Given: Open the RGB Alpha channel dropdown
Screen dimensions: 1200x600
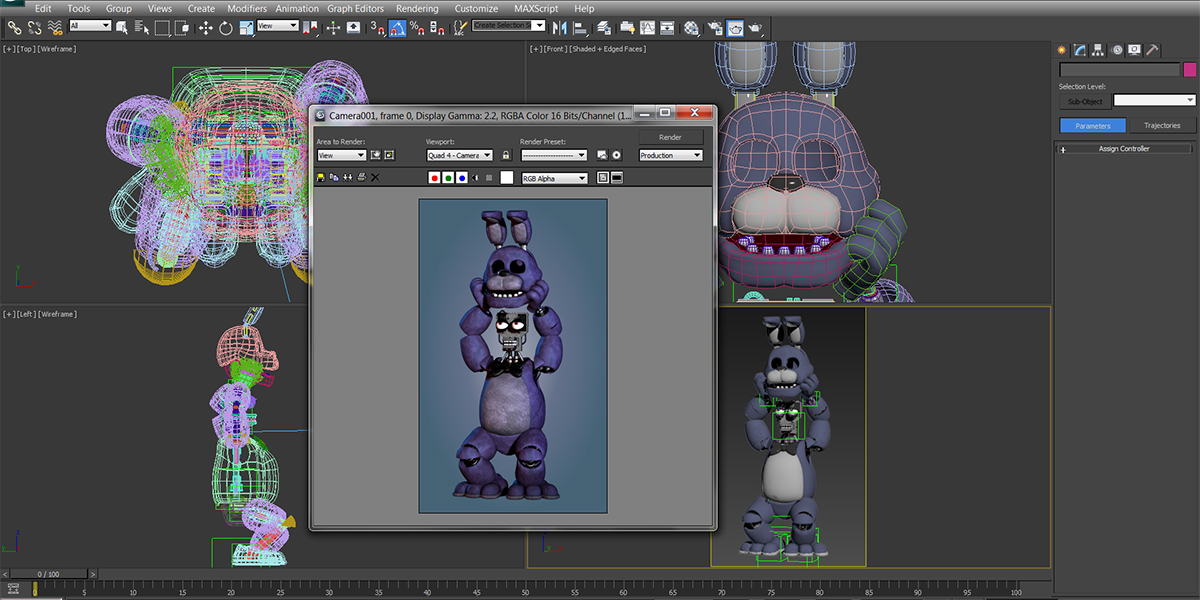Looking at the screenshot, I should (555, 178).
